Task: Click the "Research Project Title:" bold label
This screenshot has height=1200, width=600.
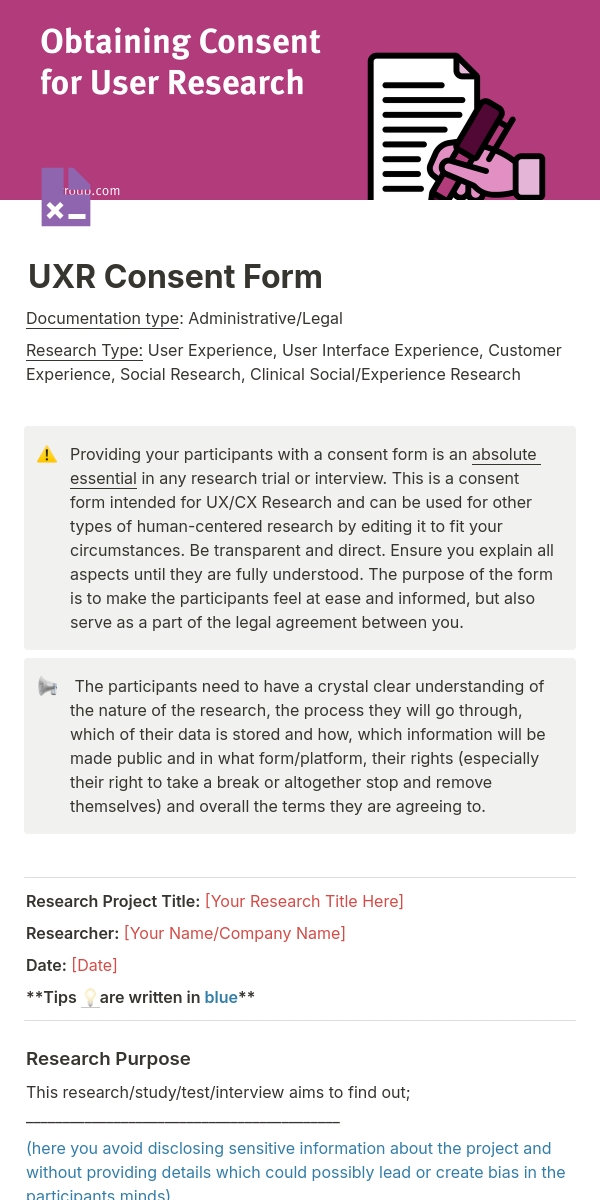Action: [x=113, y=901]
